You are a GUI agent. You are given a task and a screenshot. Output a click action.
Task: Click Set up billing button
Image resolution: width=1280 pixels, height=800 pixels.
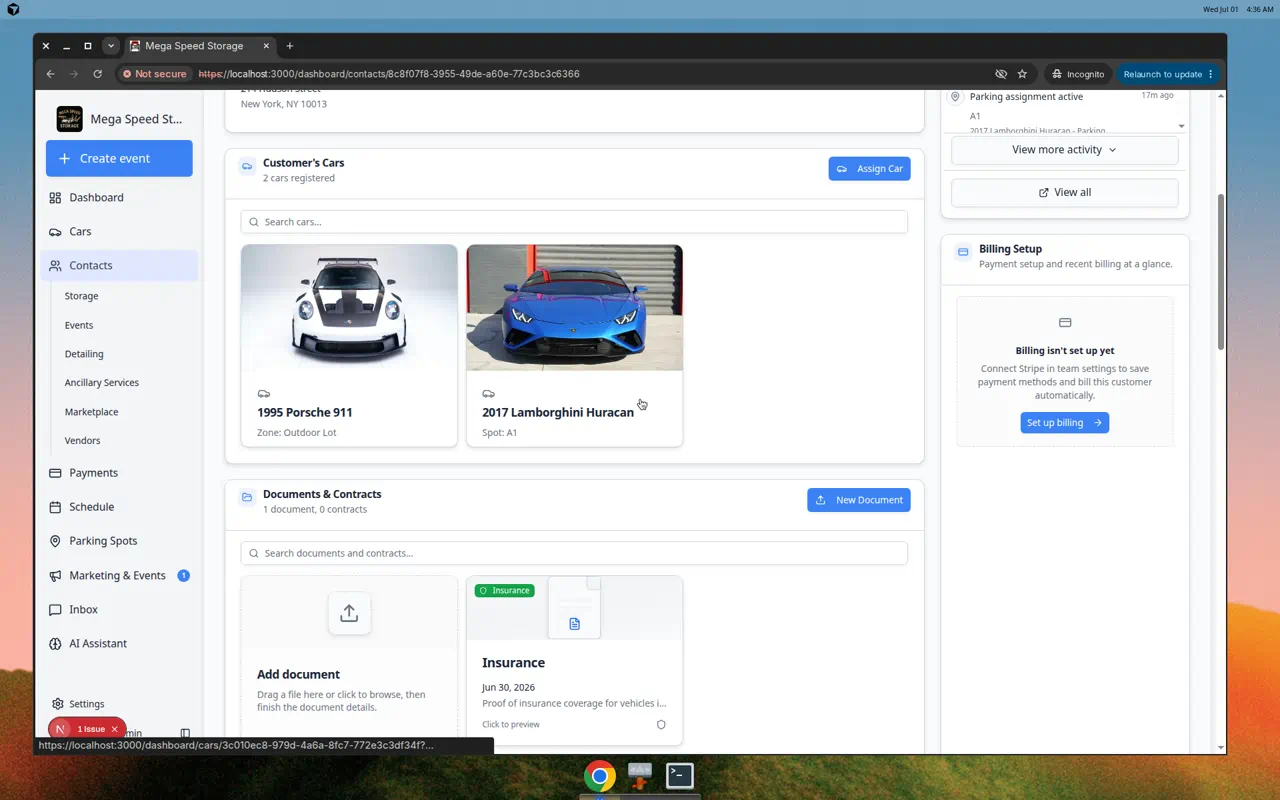pyautogui.click(x=1064, y=423)
